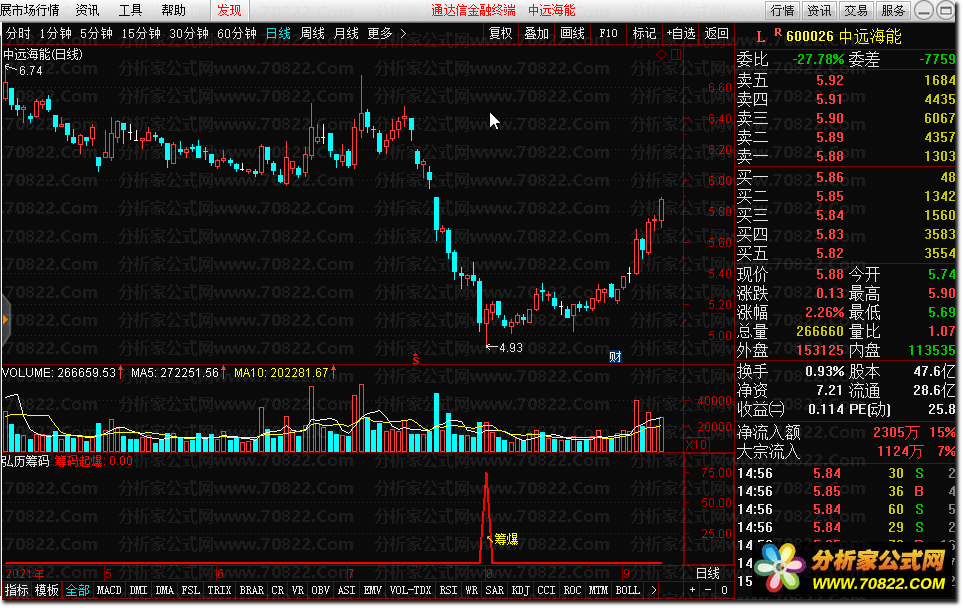
Task: Open the 帮助 menu
Action: point(173,10)
